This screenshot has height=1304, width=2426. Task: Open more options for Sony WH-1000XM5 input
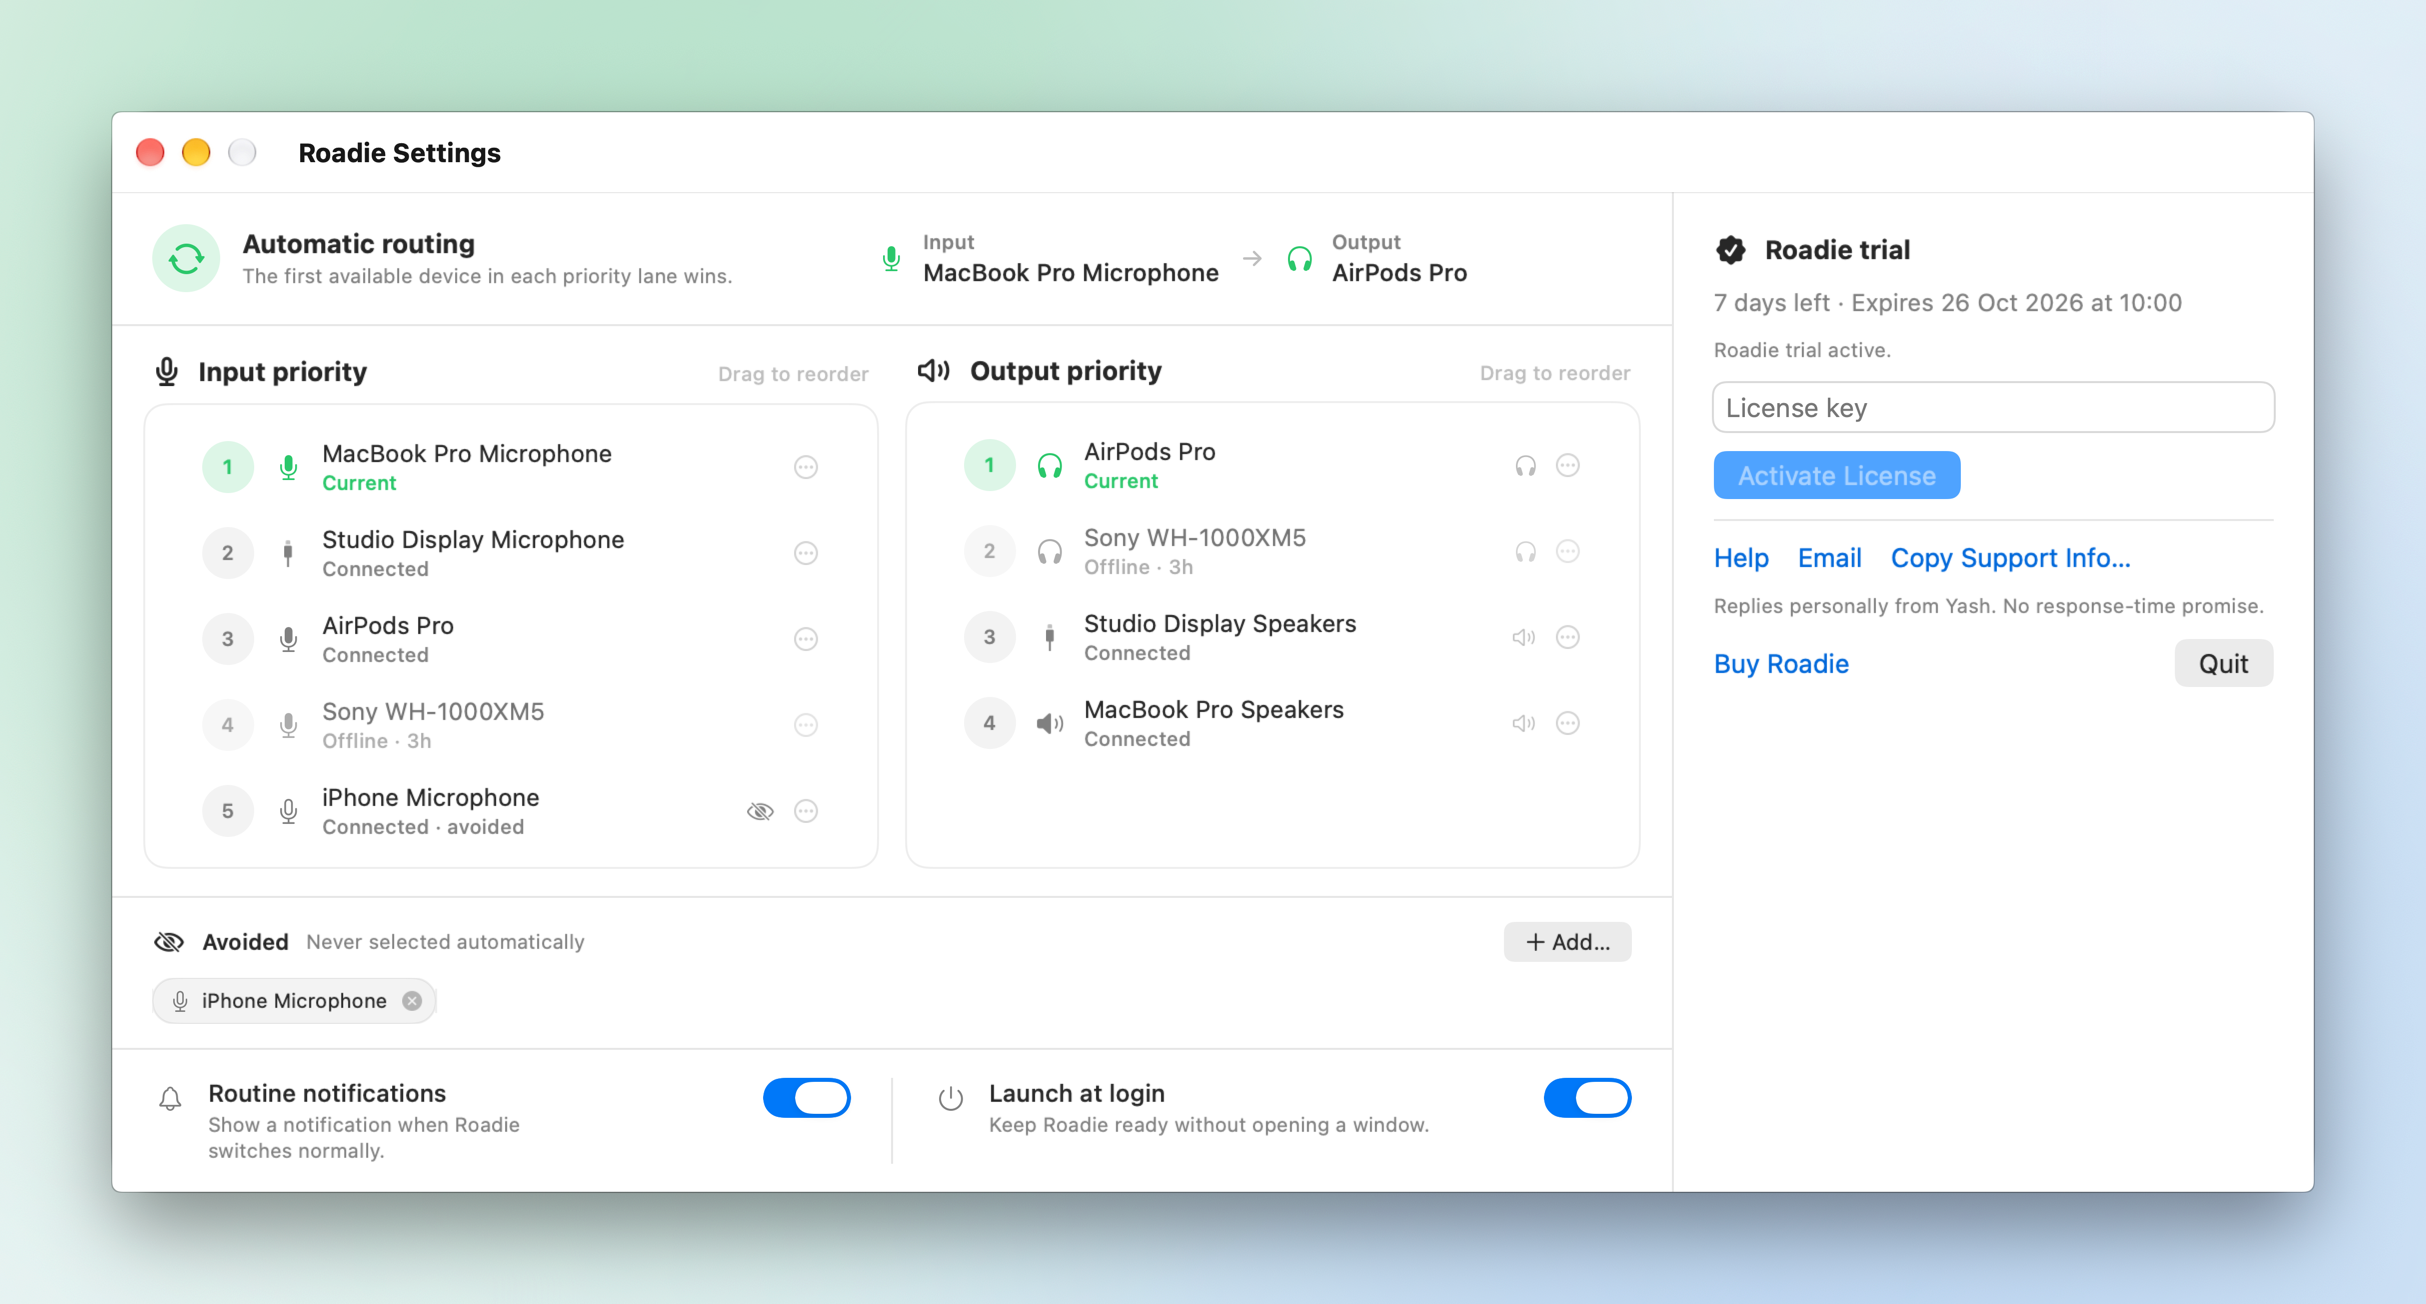pos(806,725)
